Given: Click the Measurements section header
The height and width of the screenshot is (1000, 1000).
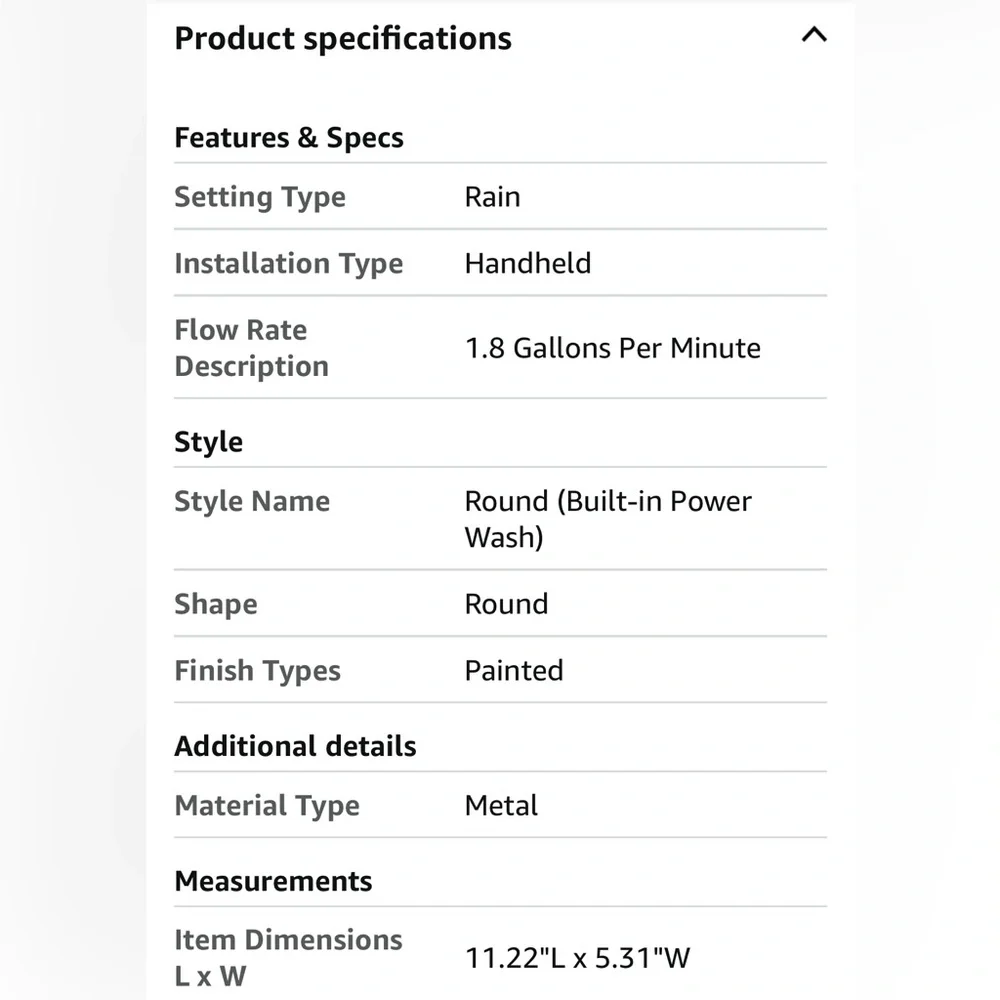Looking at the screenshot, I should coord(274,881).
